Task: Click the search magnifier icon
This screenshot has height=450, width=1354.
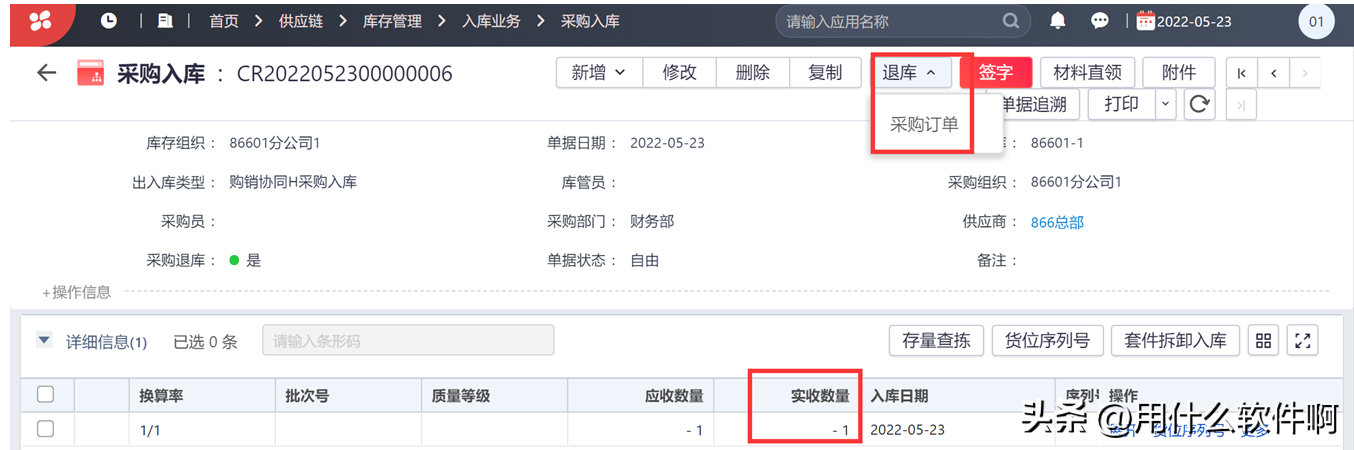Action: click(x=1011, y=20)
